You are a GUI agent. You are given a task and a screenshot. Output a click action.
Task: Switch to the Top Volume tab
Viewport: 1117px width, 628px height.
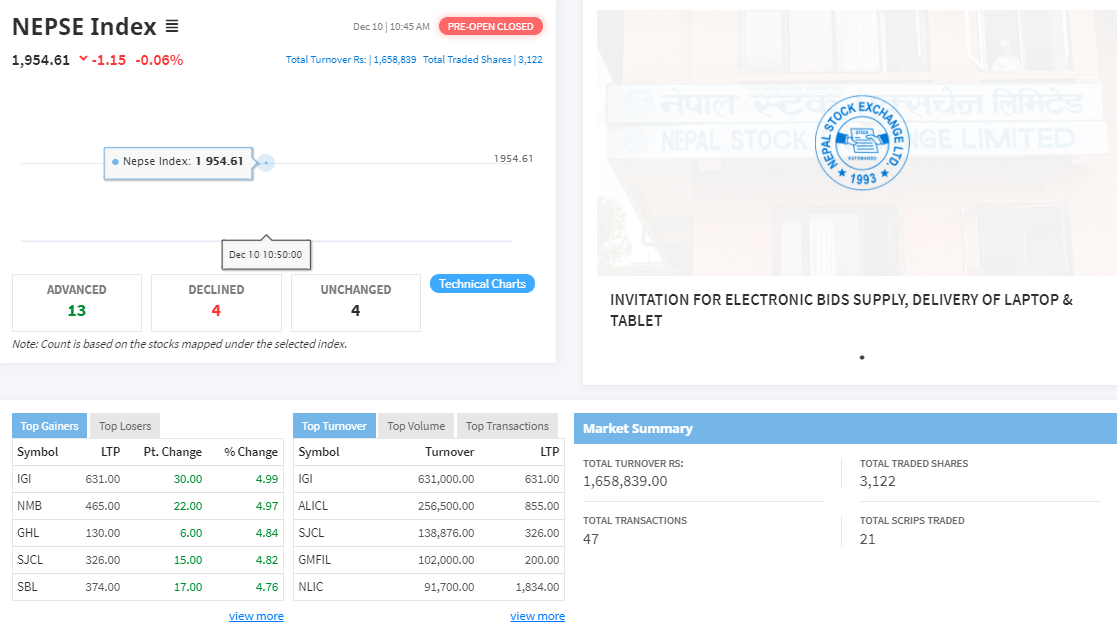click(416, 426)
